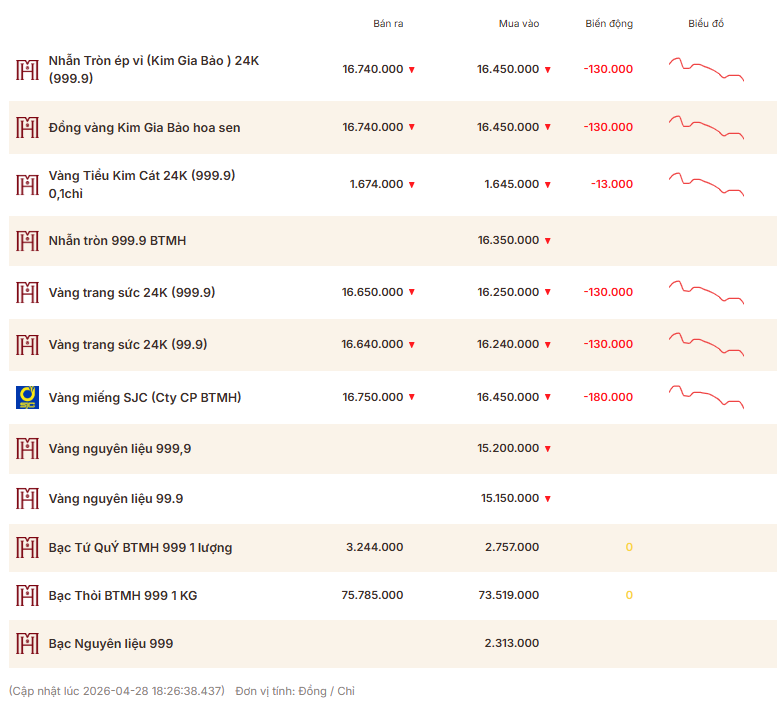Click the Mua vào column header
This screenshot has width=781, height=705.
[519, 24]
